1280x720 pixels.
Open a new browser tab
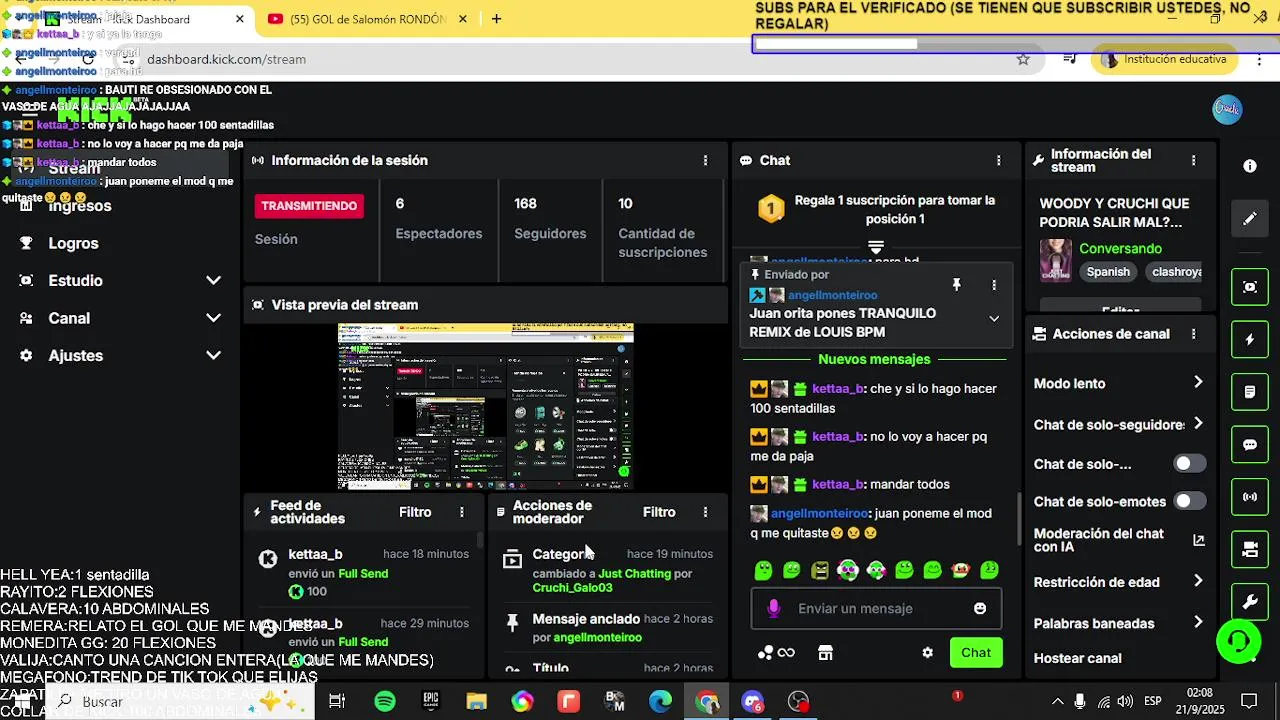496,19
